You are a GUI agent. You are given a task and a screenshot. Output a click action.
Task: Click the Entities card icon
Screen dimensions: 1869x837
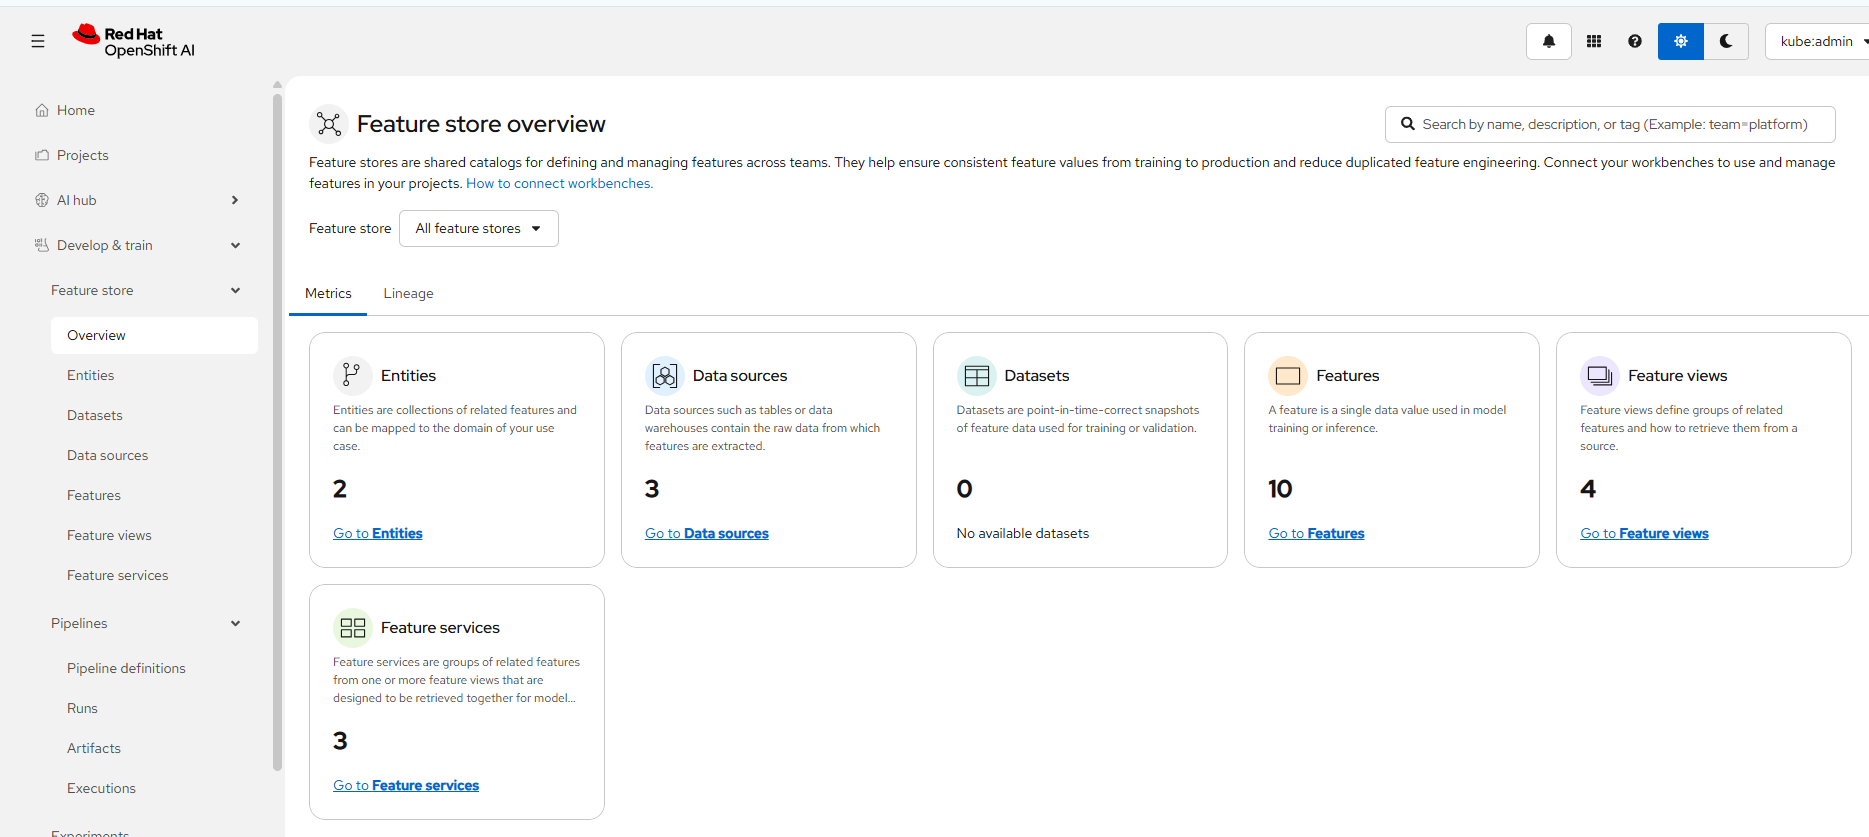click(x=352, y=375)
